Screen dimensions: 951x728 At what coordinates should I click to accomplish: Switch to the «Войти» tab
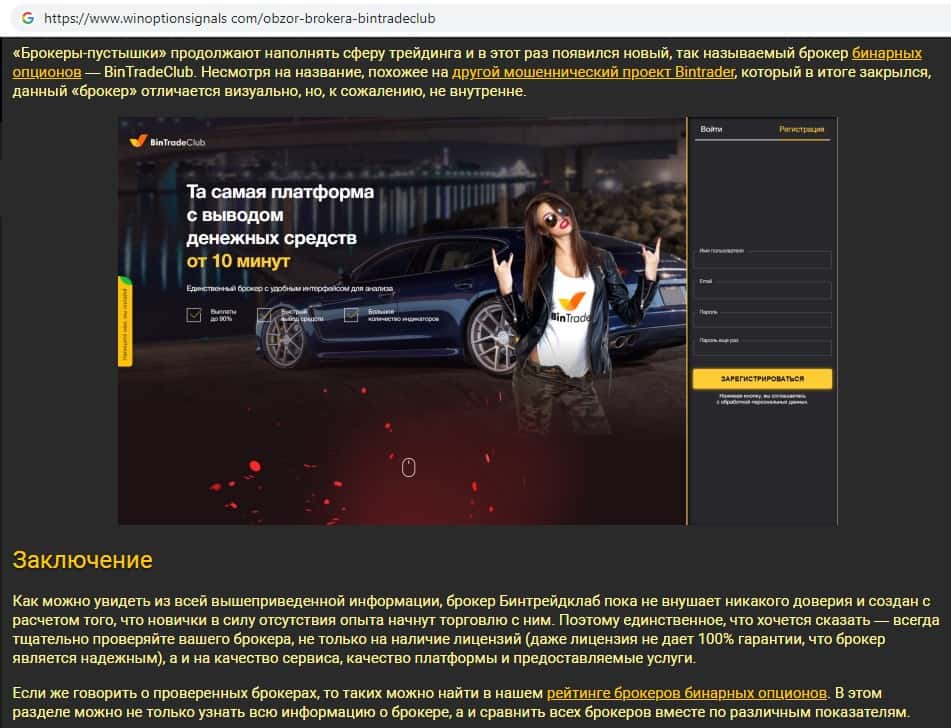point(711,129)
